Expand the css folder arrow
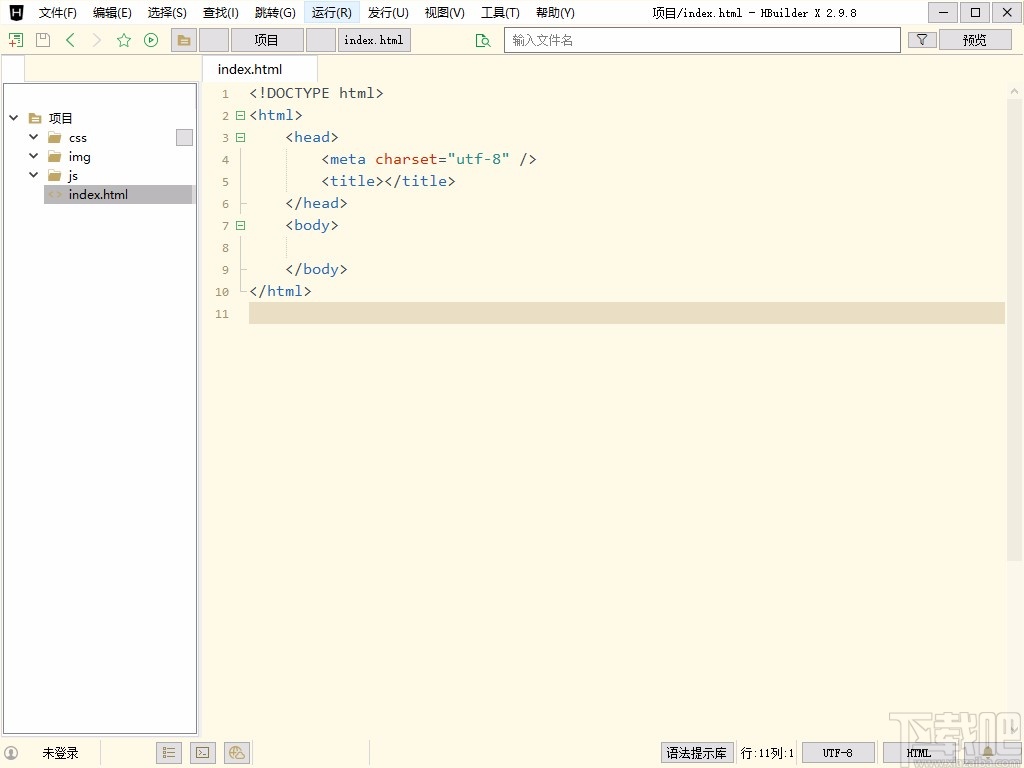This screenshot has width=1024, height=768. tap(34, 137)
